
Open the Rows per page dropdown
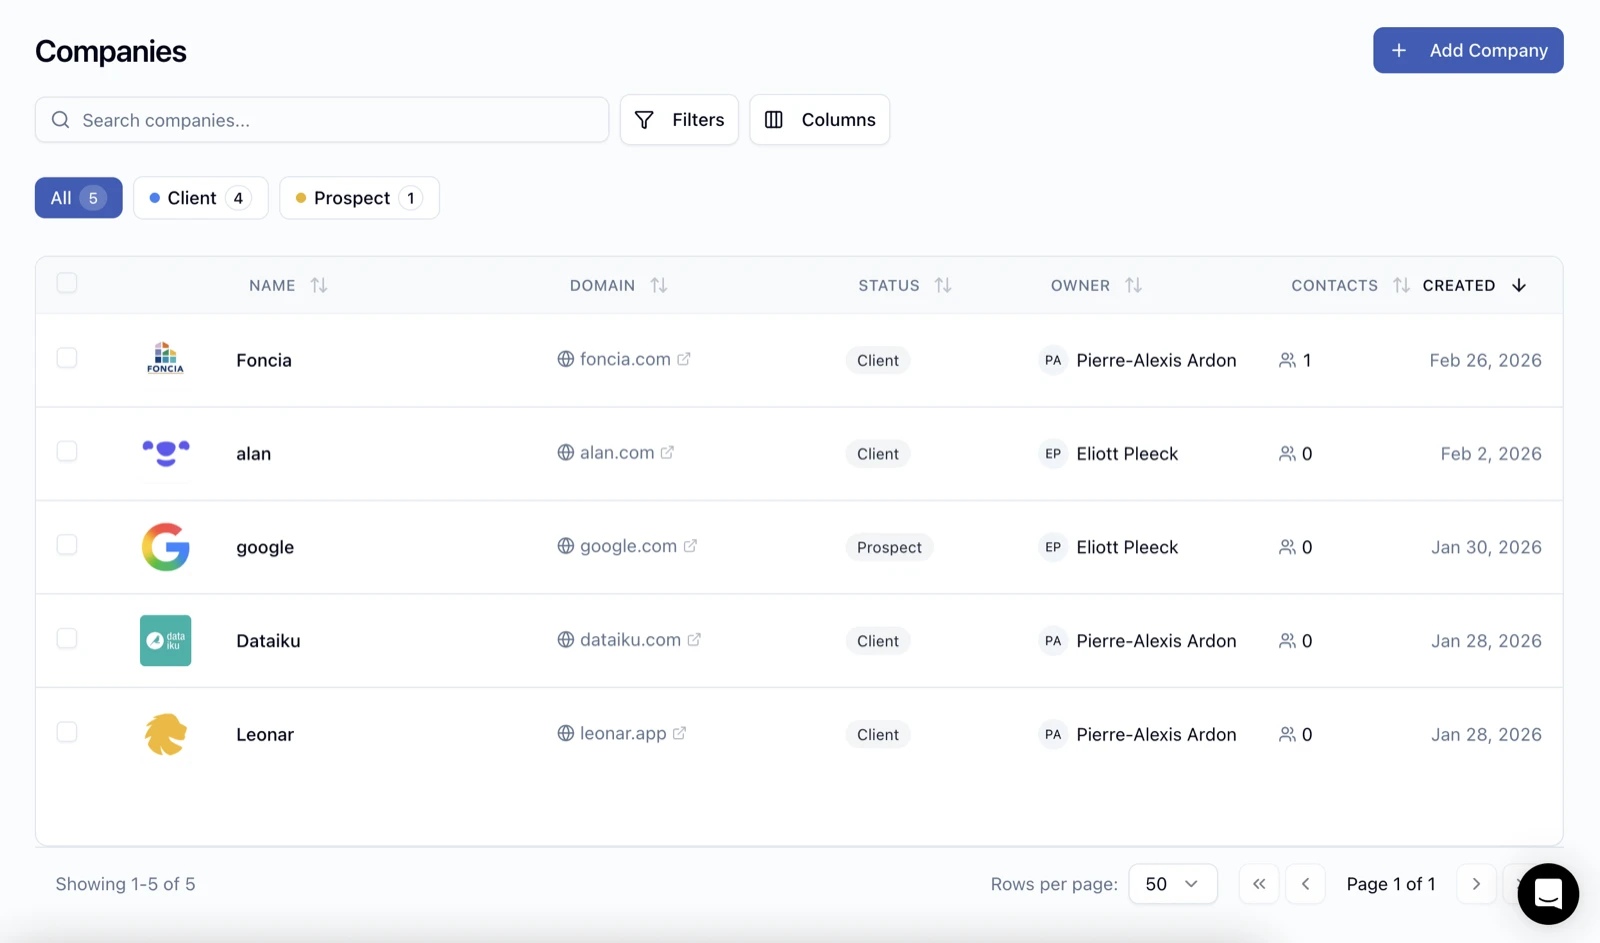(x=1172, y=884)
